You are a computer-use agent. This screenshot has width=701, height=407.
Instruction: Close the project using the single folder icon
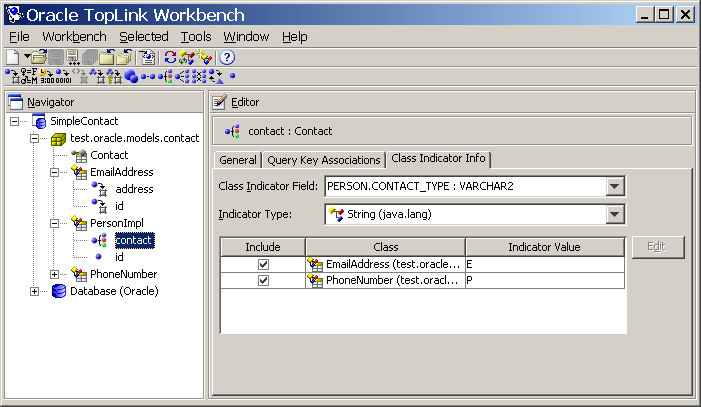click(x=107, y=57)
